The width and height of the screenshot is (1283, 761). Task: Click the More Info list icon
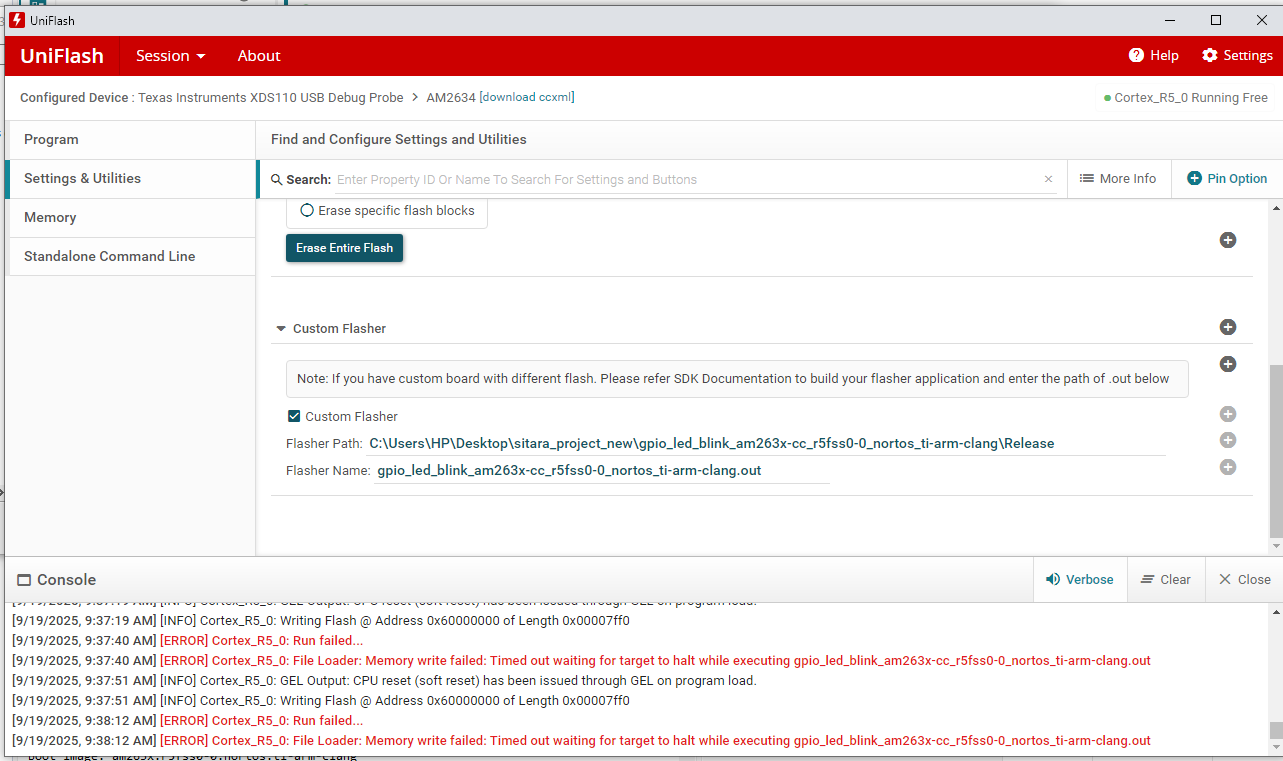tap(1087, 178)
